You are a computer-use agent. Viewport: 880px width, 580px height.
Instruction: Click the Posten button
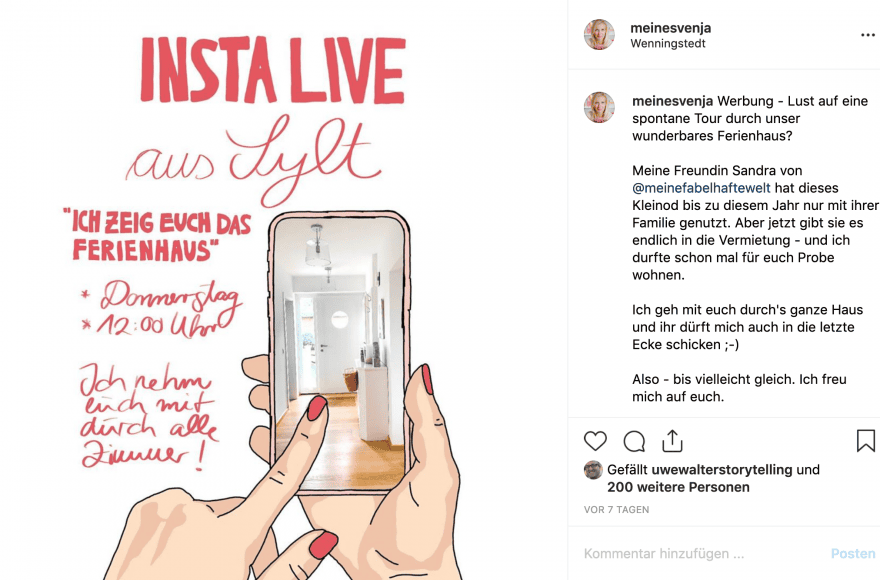853,554
